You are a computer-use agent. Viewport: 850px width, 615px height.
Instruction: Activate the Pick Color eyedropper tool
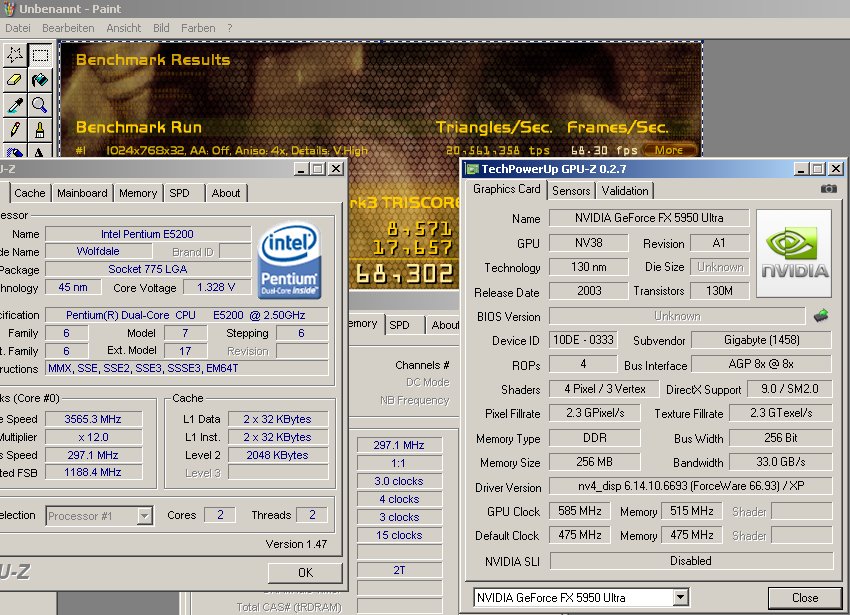click(15, 105)
